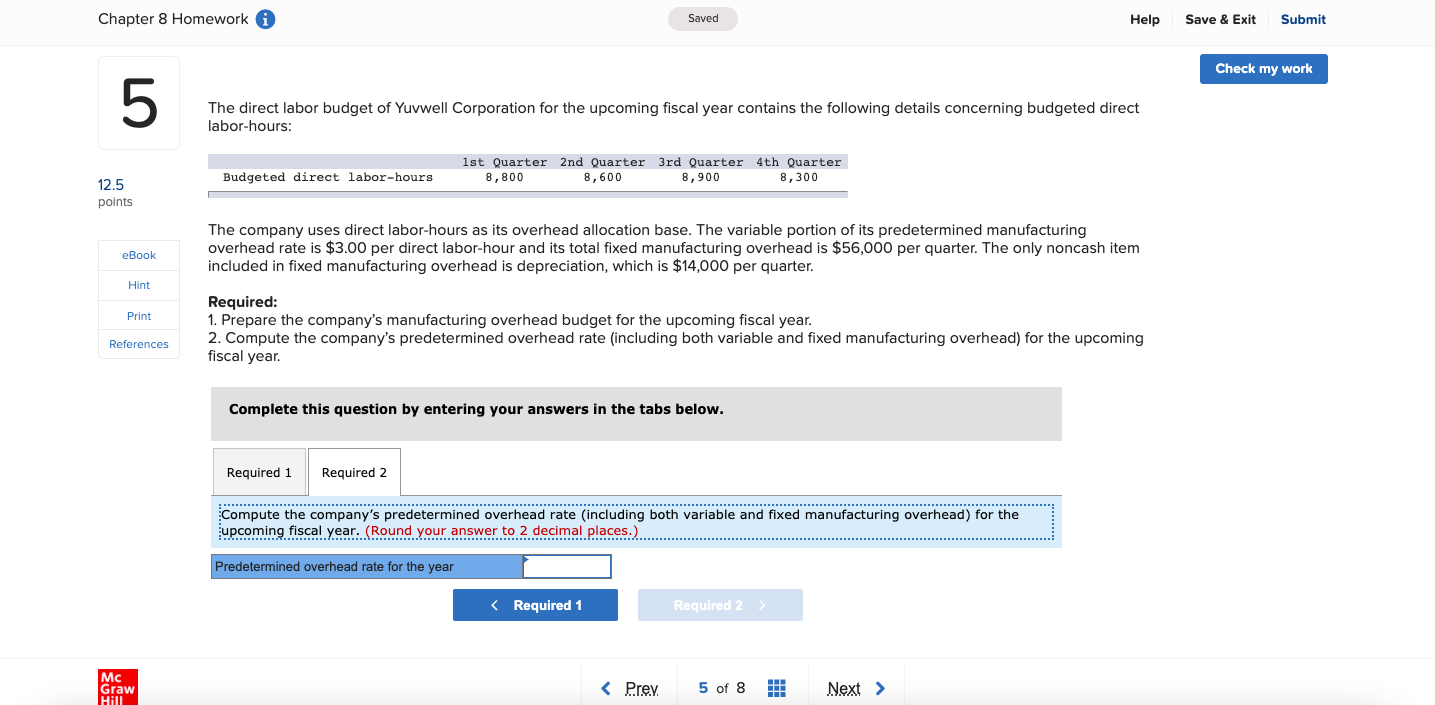Image resolution: width=1435 pixels, height=705 pixels.
Task: Click the 'Round your answer to 2 decimal places' note
Action: click(501, 531)
